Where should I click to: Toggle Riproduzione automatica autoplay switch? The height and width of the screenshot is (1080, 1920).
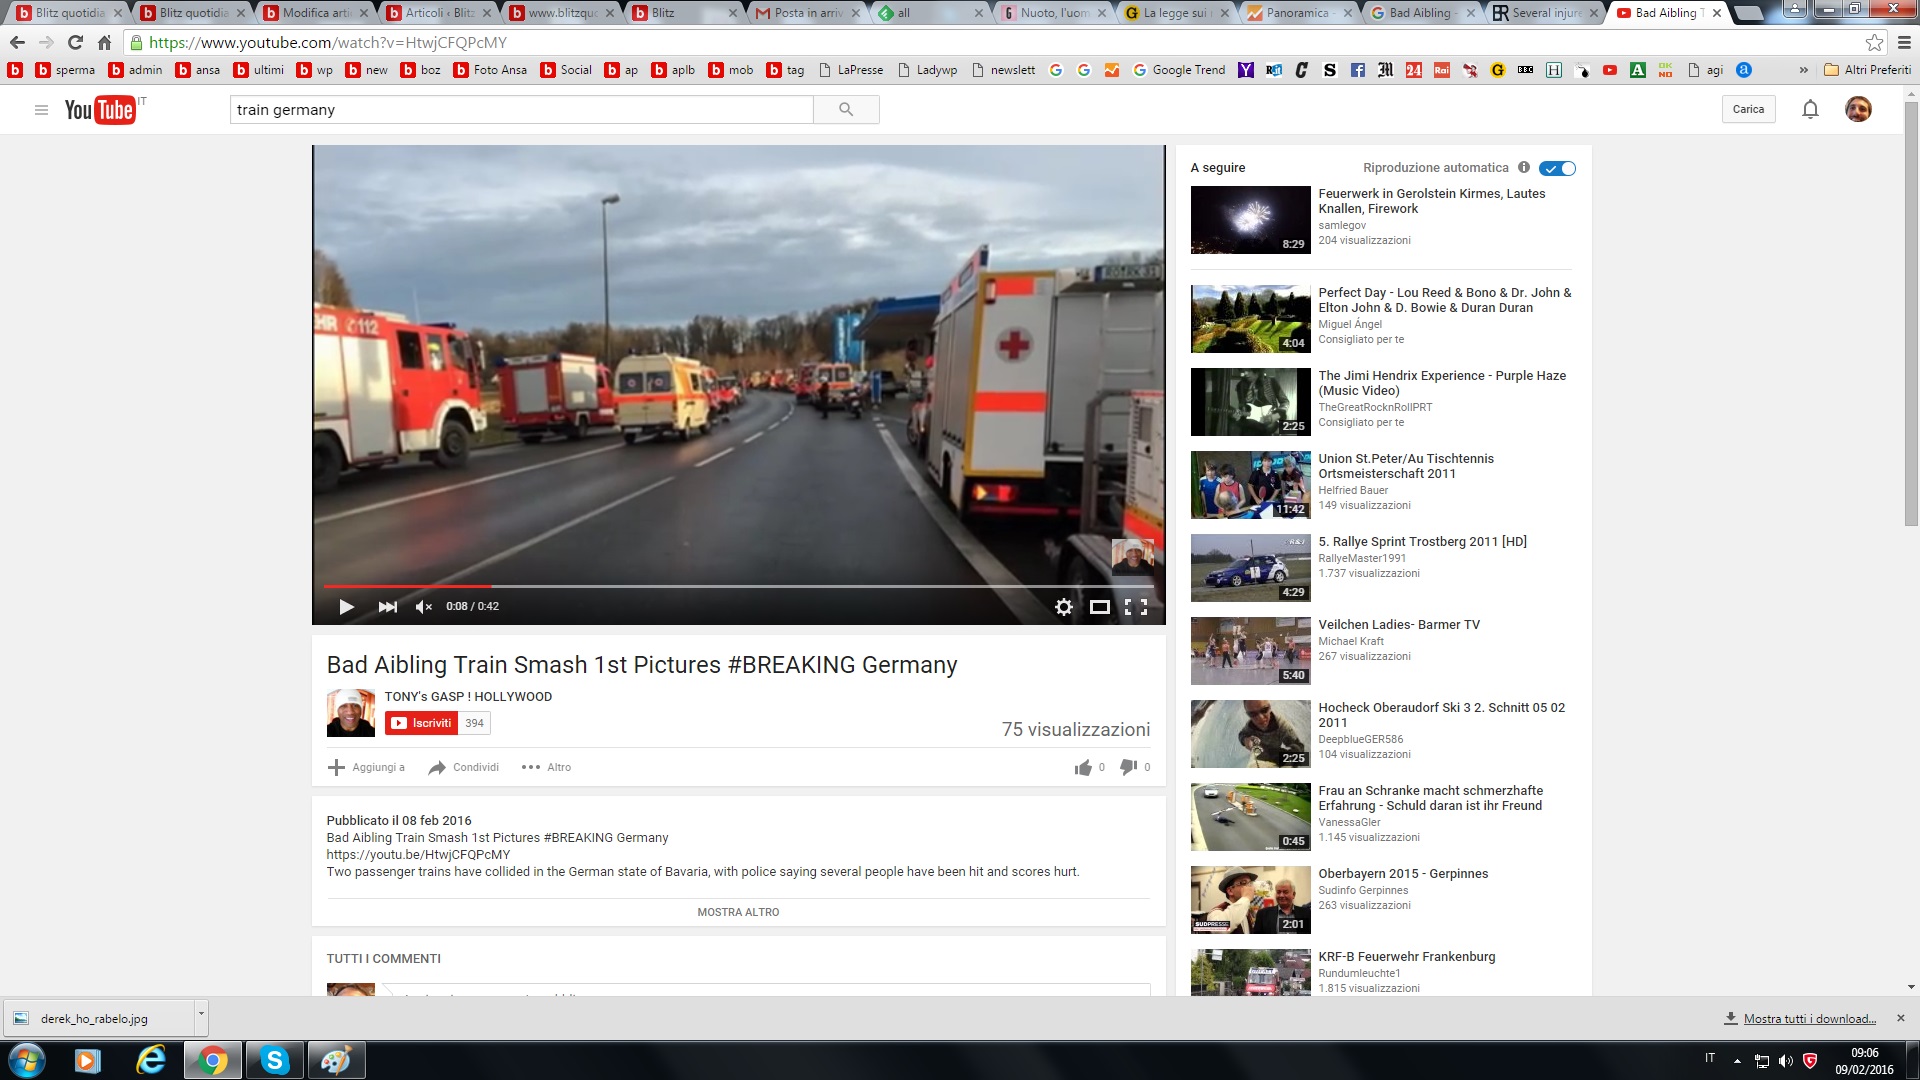[x=1557, y=168]
